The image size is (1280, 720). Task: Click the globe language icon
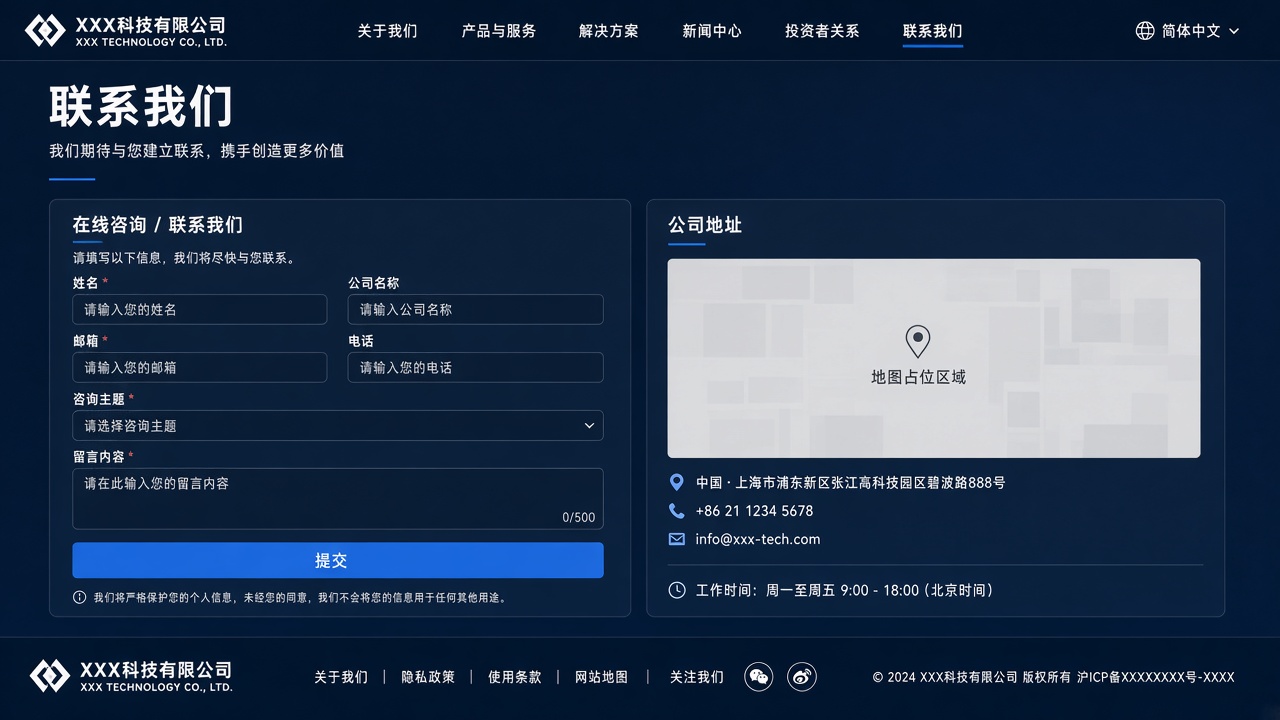tap(1145, 31)
